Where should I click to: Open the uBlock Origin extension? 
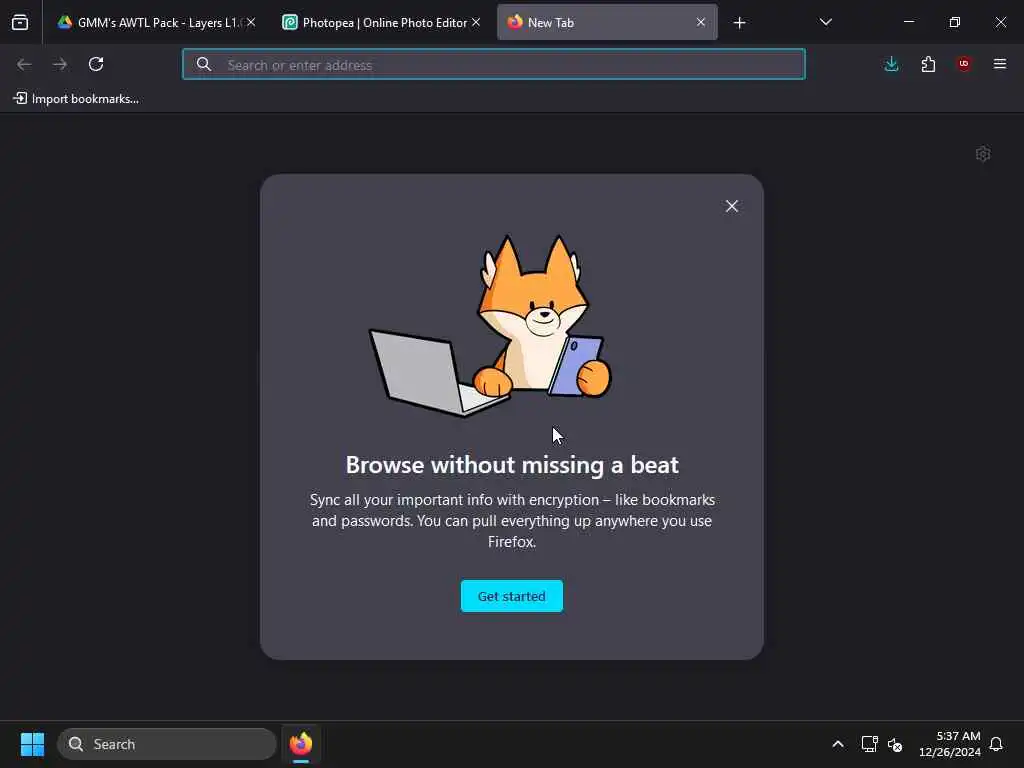[964, 64]
